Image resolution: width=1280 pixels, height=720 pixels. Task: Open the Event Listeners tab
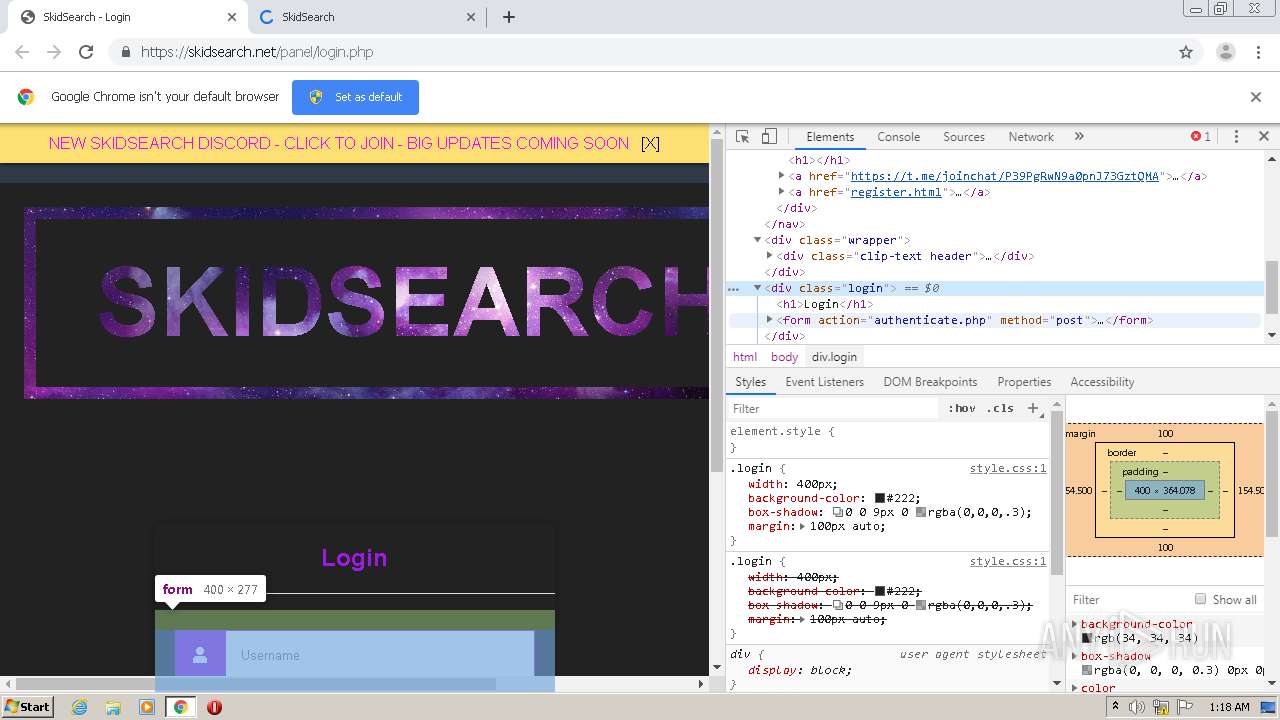click(824, 382)
